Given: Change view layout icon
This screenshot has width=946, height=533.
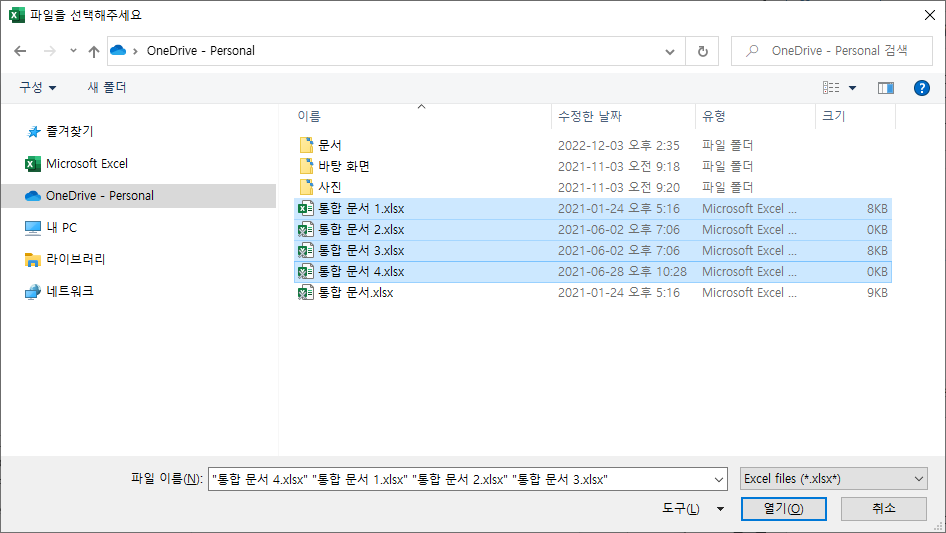Looking at the screenshot, I should coord(831,88).
